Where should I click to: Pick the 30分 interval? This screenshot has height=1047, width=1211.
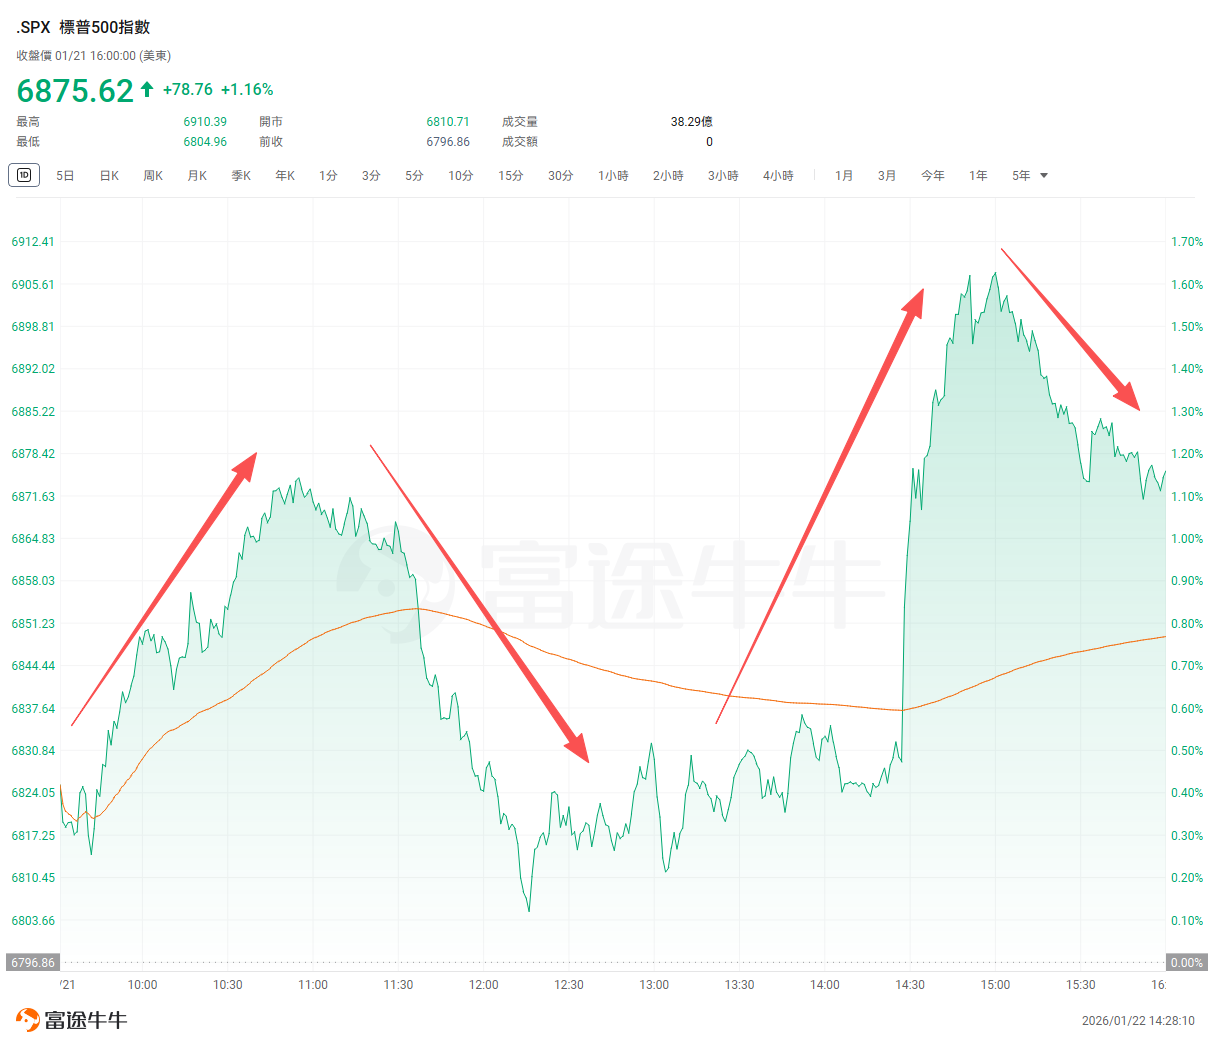coord(561,175)
